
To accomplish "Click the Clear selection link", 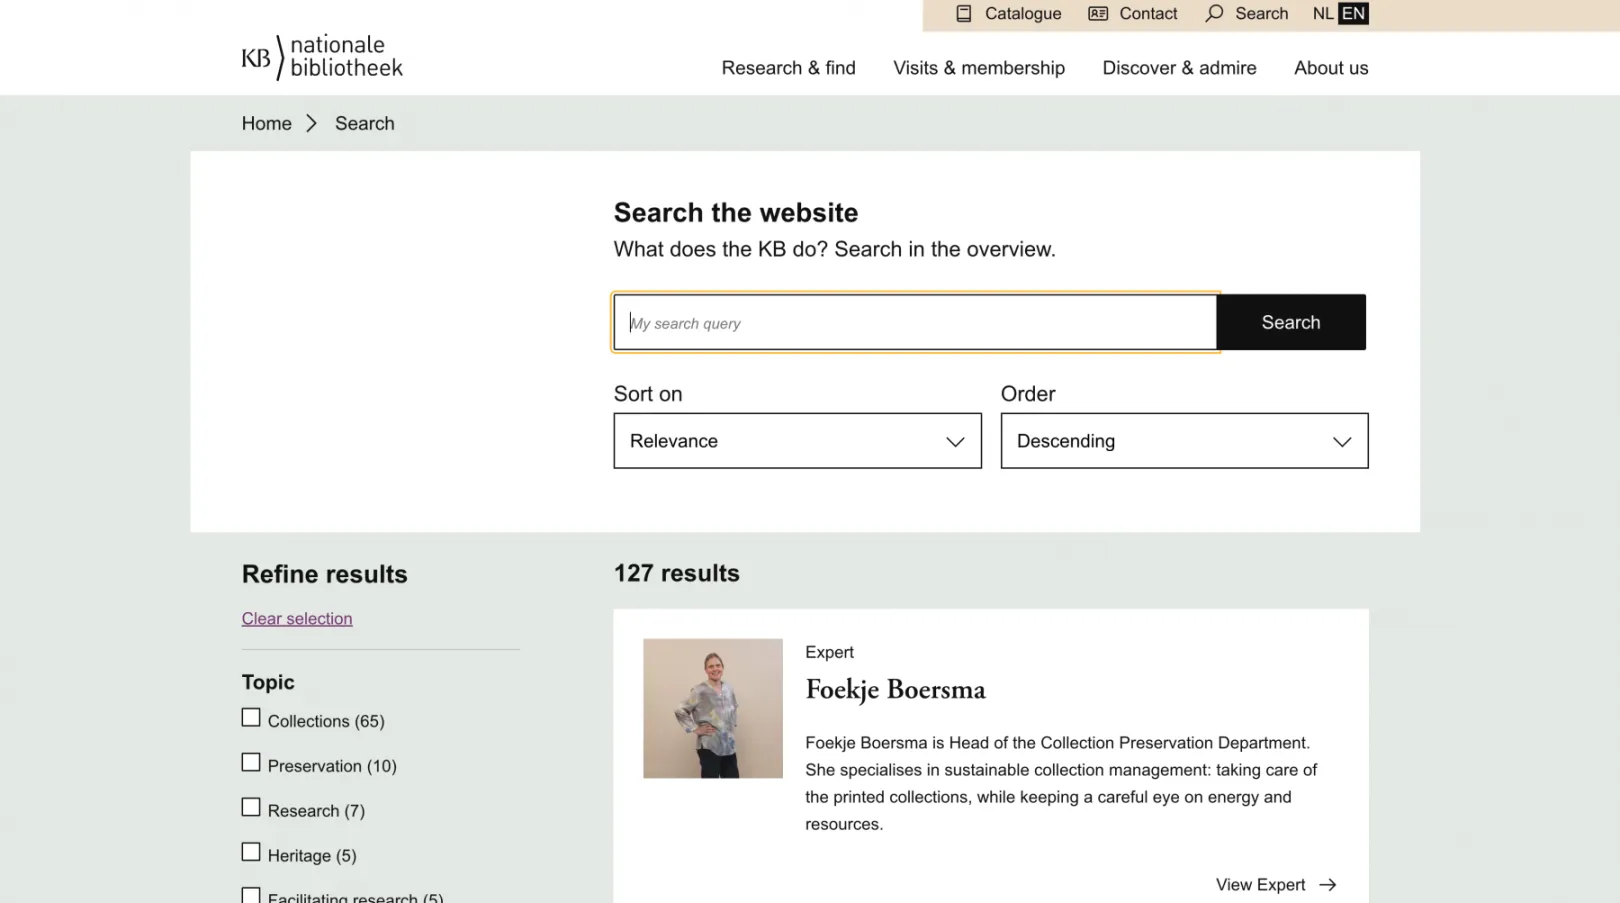I will coord(297,619).
